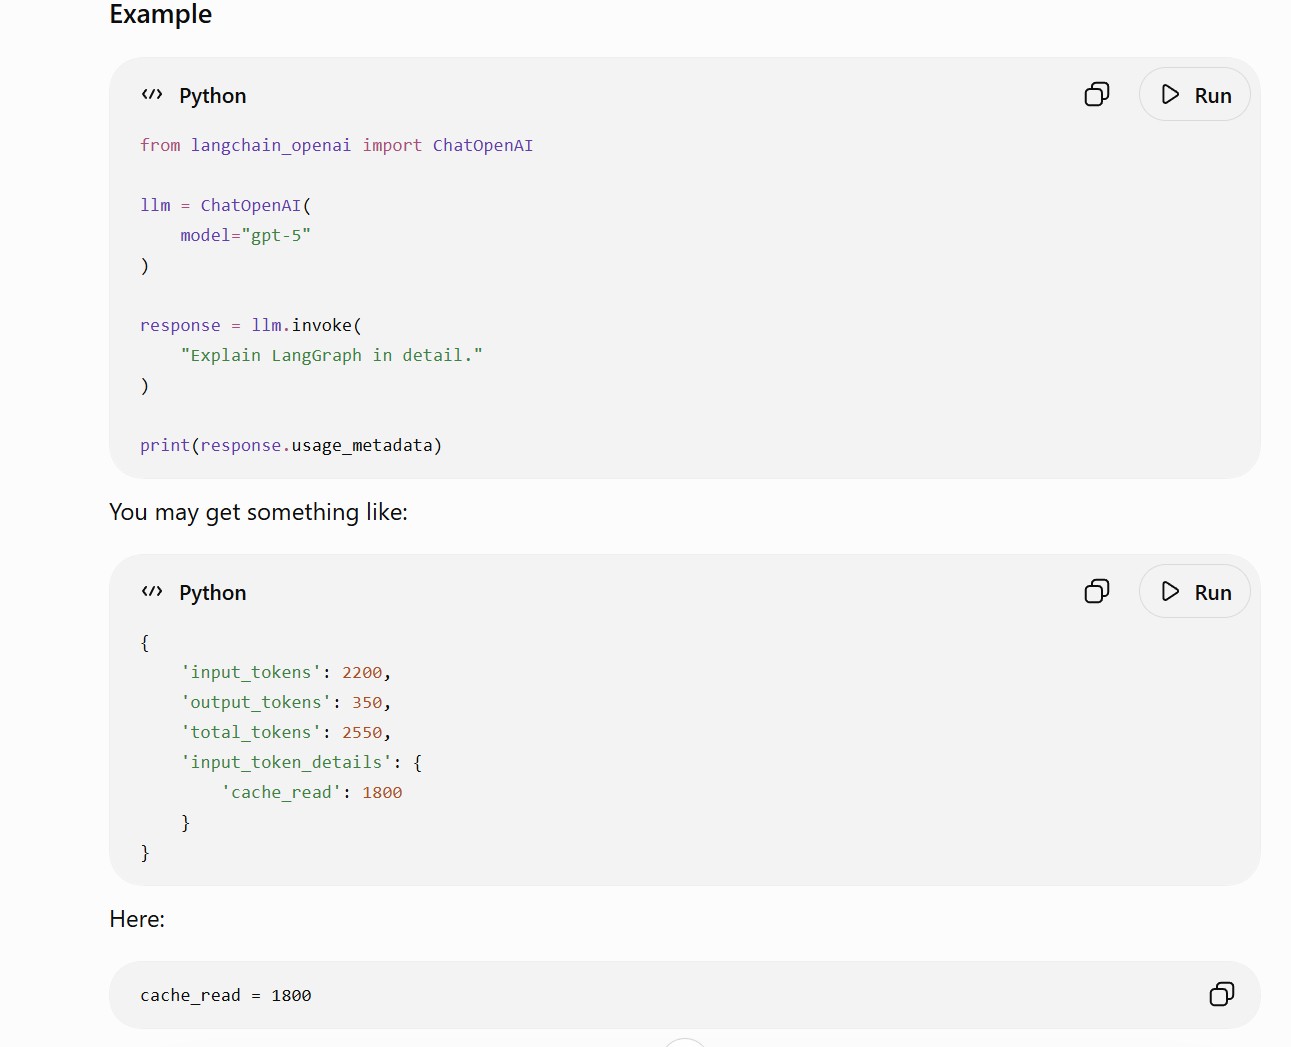Copy the cache_read = 1800 snippet

(1222, 994)
